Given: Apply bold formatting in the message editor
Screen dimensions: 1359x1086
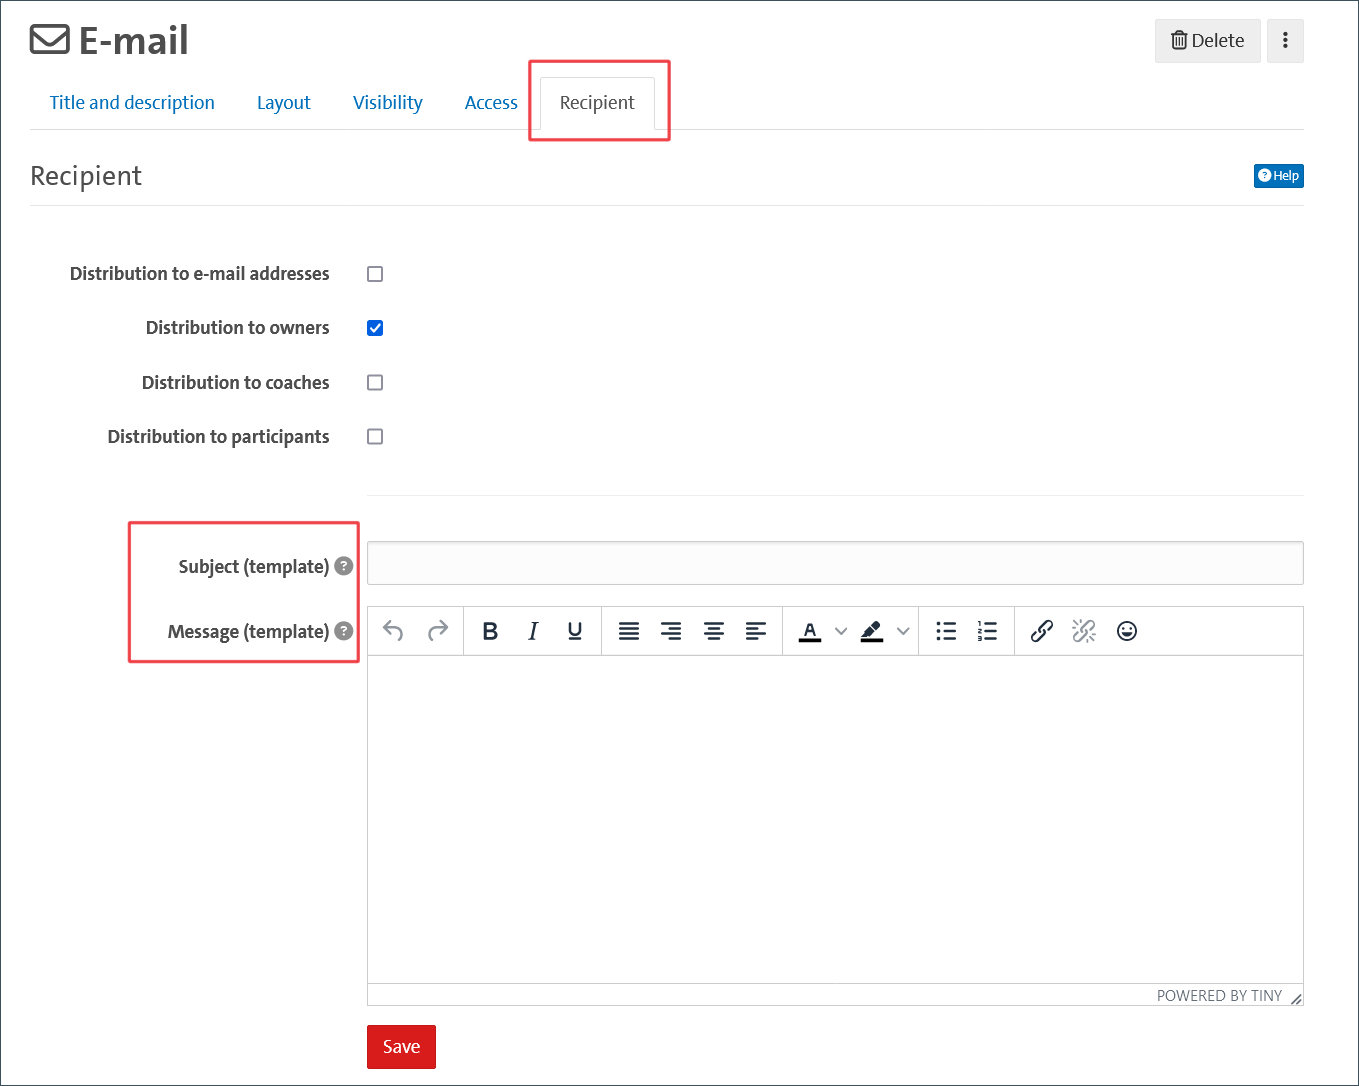Looking at the screenshot, I should 490,631.
